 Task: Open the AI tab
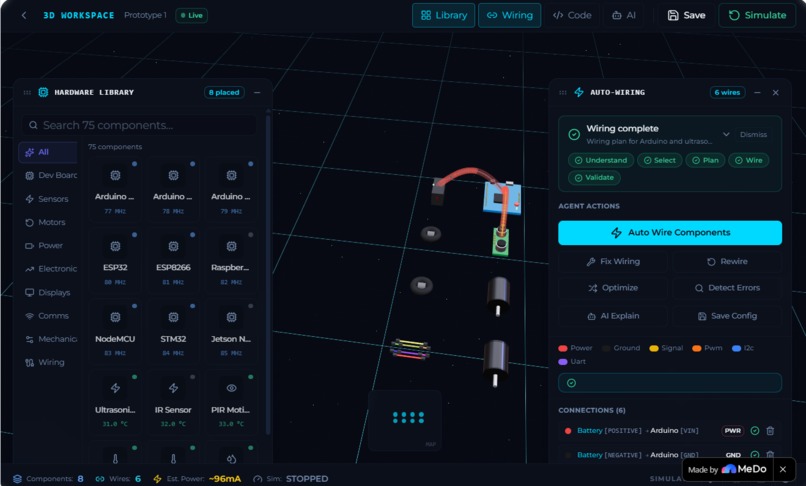coord(624,15)
